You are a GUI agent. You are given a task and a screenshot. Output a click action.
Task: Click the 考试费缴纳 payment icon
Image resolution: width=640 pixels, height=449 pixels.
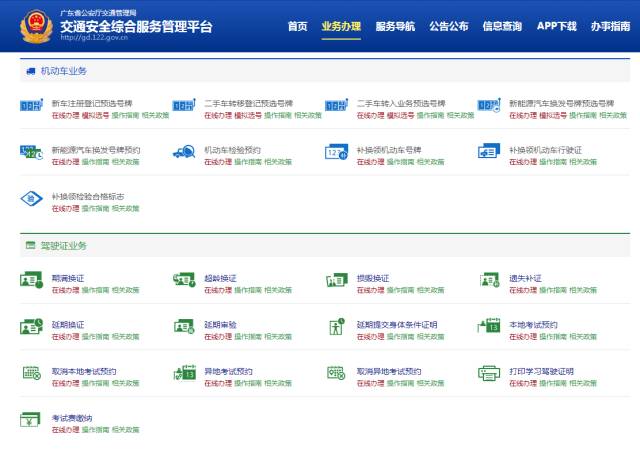(31, 421)
